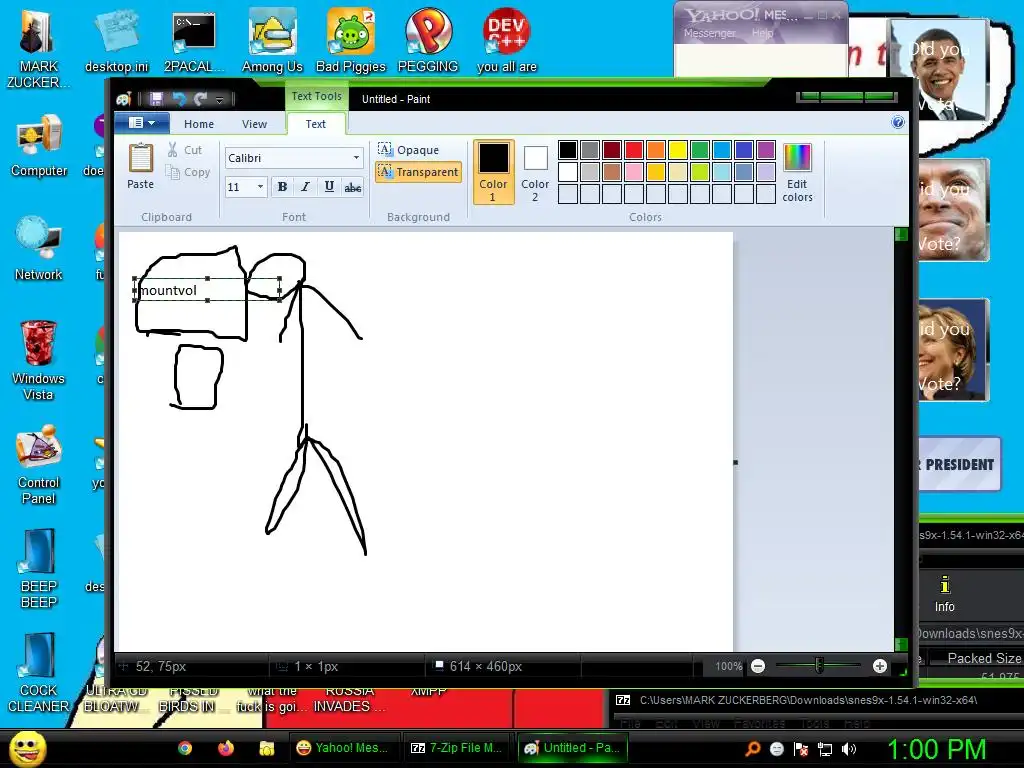This screenshot has width=1024, height=768.
Task: Click the Copy button in Clipboard group
Action: (x=188, y=172)
